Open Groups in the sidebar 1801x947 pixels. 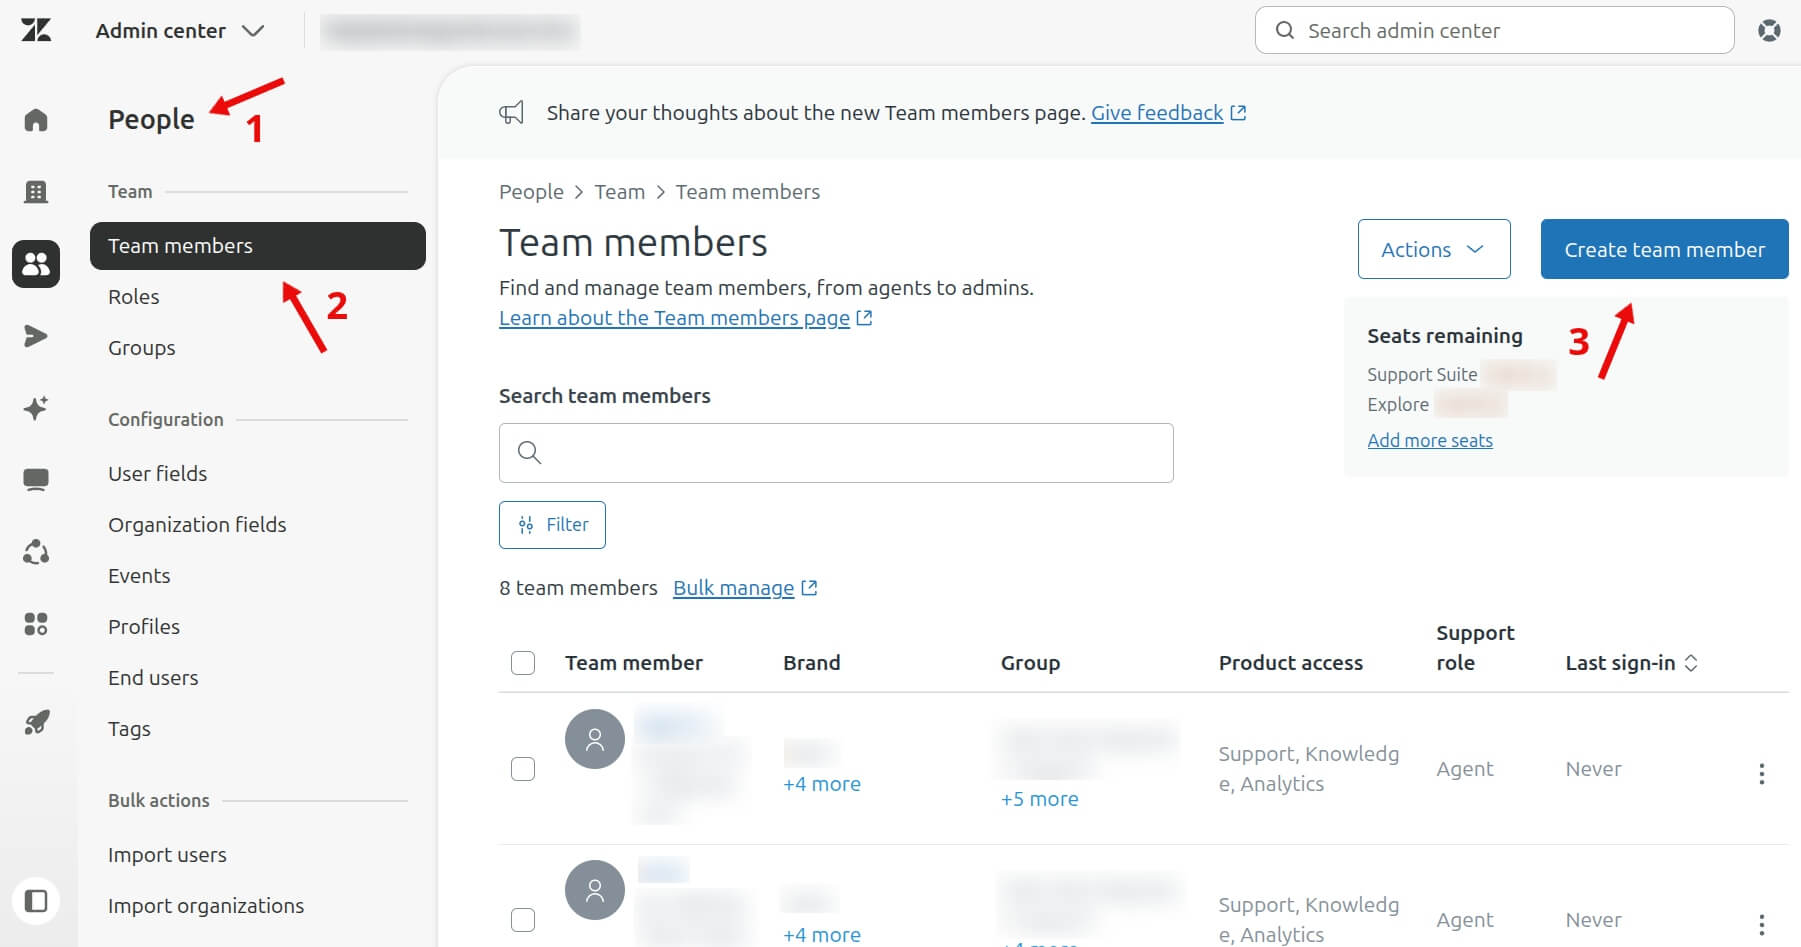pyautogui.click(x=142, y=348)
